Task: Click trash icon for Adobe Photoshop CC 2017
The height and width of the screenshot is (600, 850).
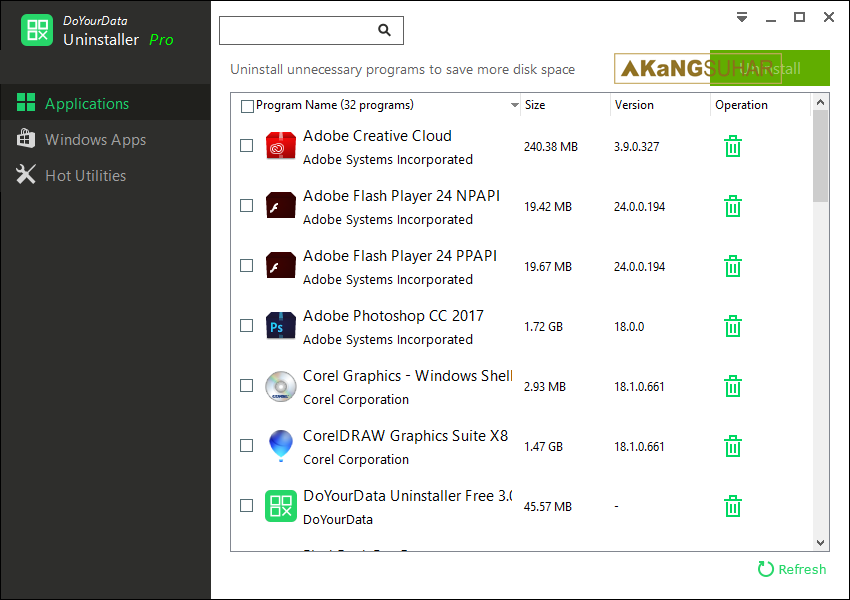Action: pos(732,326)
